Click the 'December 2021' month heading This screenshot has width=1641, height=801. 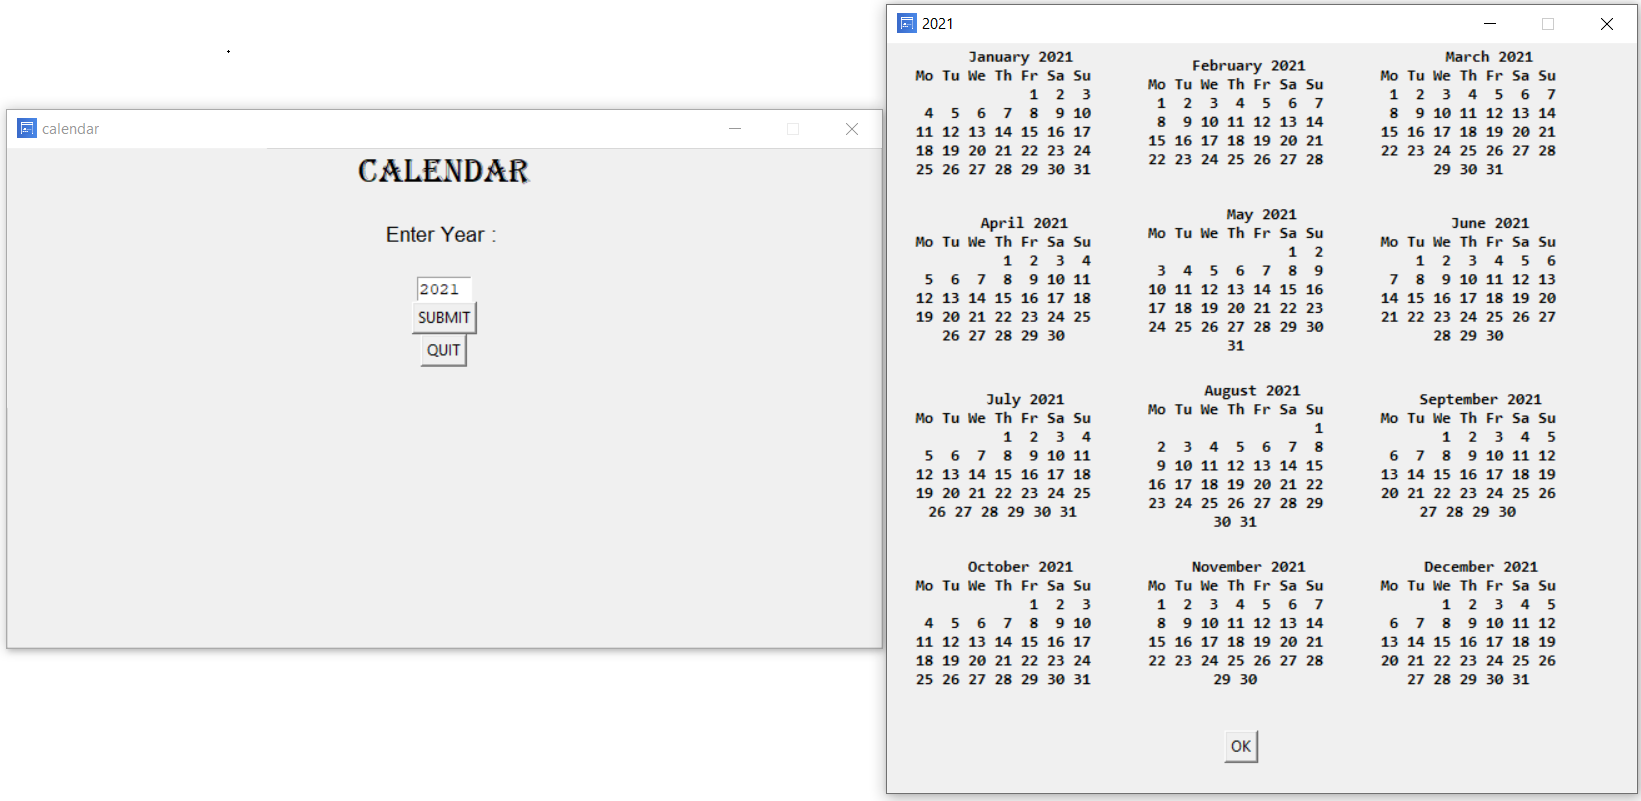click(x=1480, y=566)
